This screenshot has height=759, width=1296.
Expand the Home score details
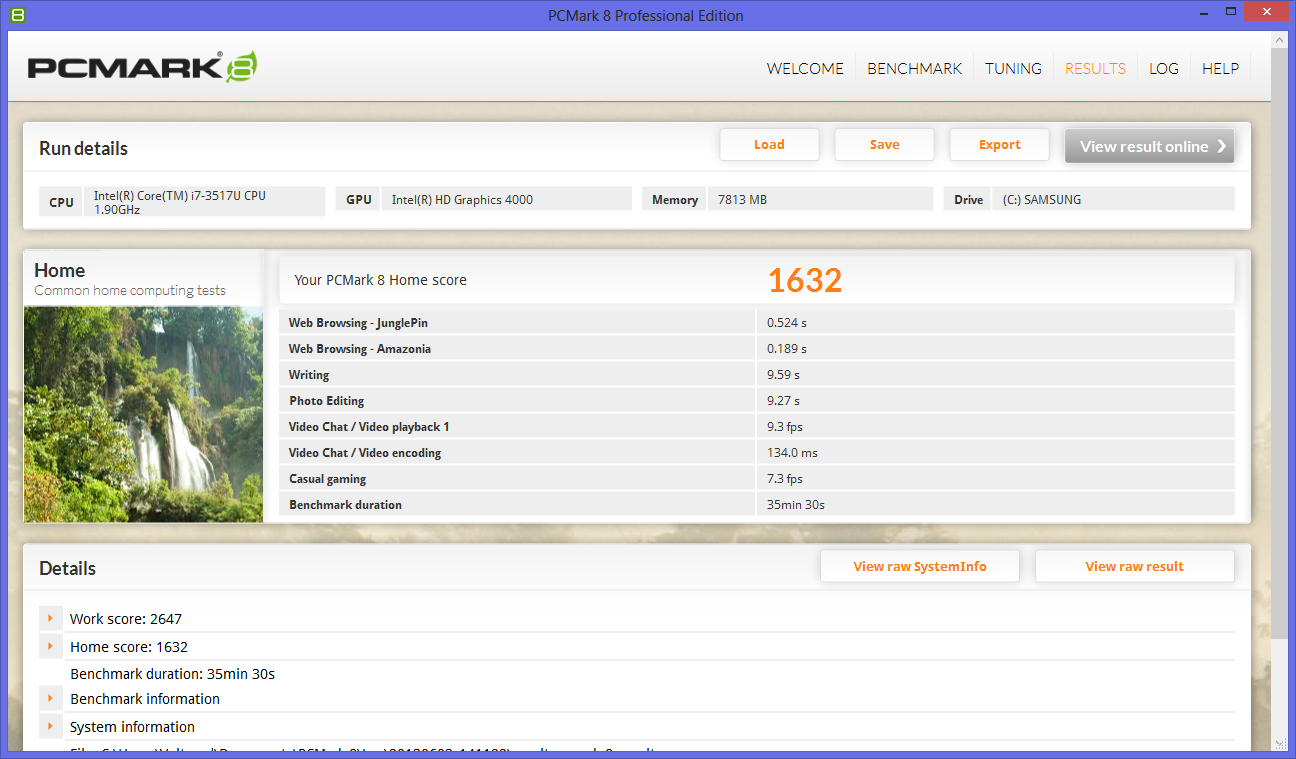pyautogui.click(x=50, y=646)
